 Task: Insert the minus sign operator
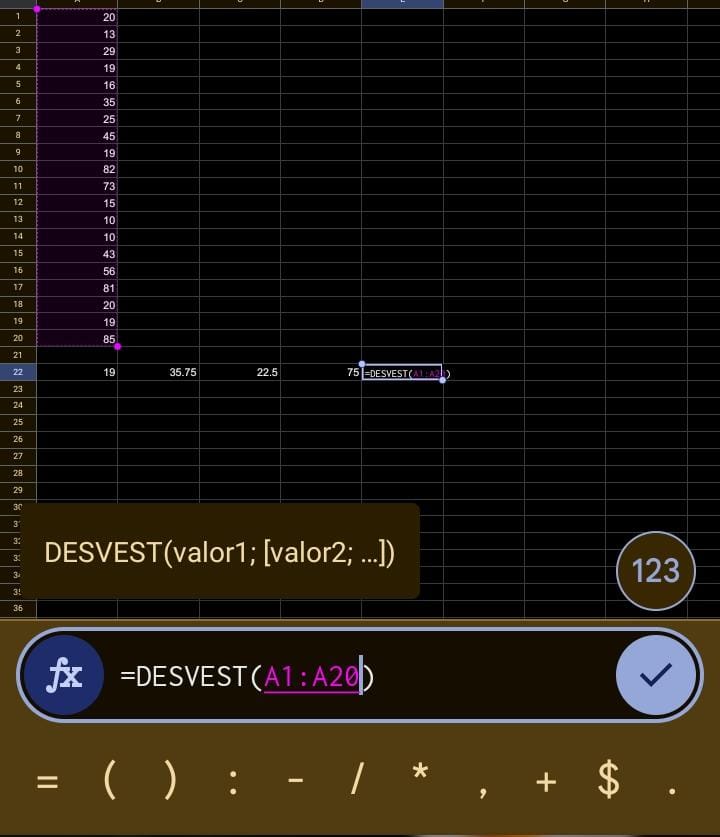[x=295, y=781]
